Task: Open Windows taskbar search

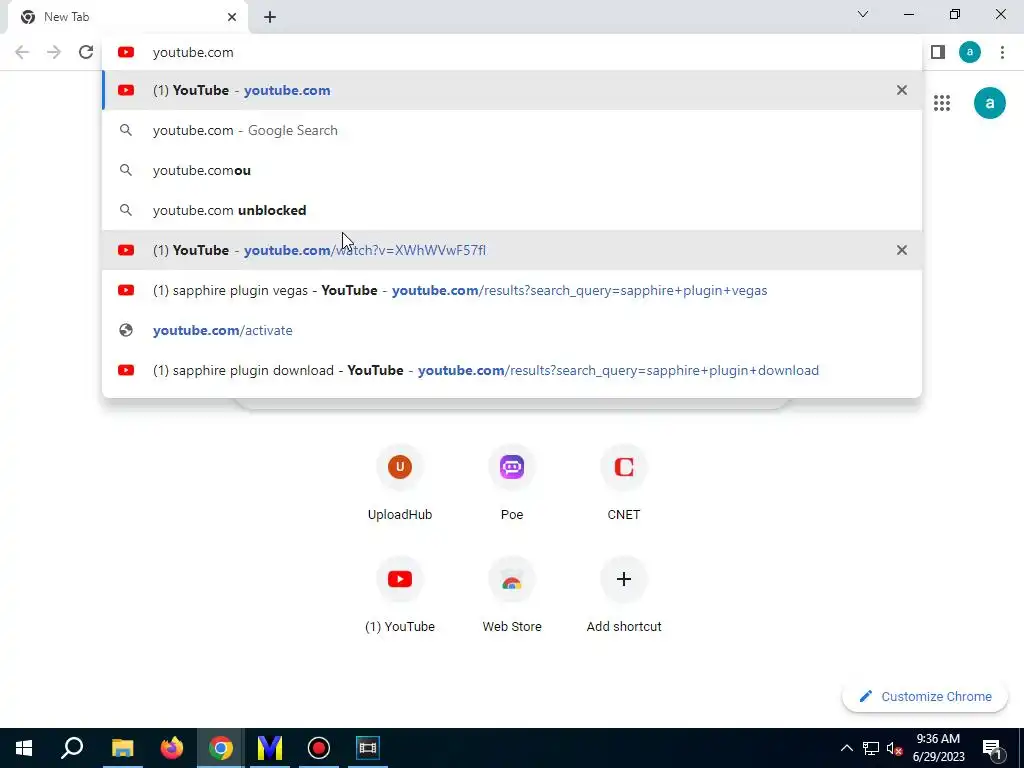Action: pyautogui.click(x=72, y=748)
